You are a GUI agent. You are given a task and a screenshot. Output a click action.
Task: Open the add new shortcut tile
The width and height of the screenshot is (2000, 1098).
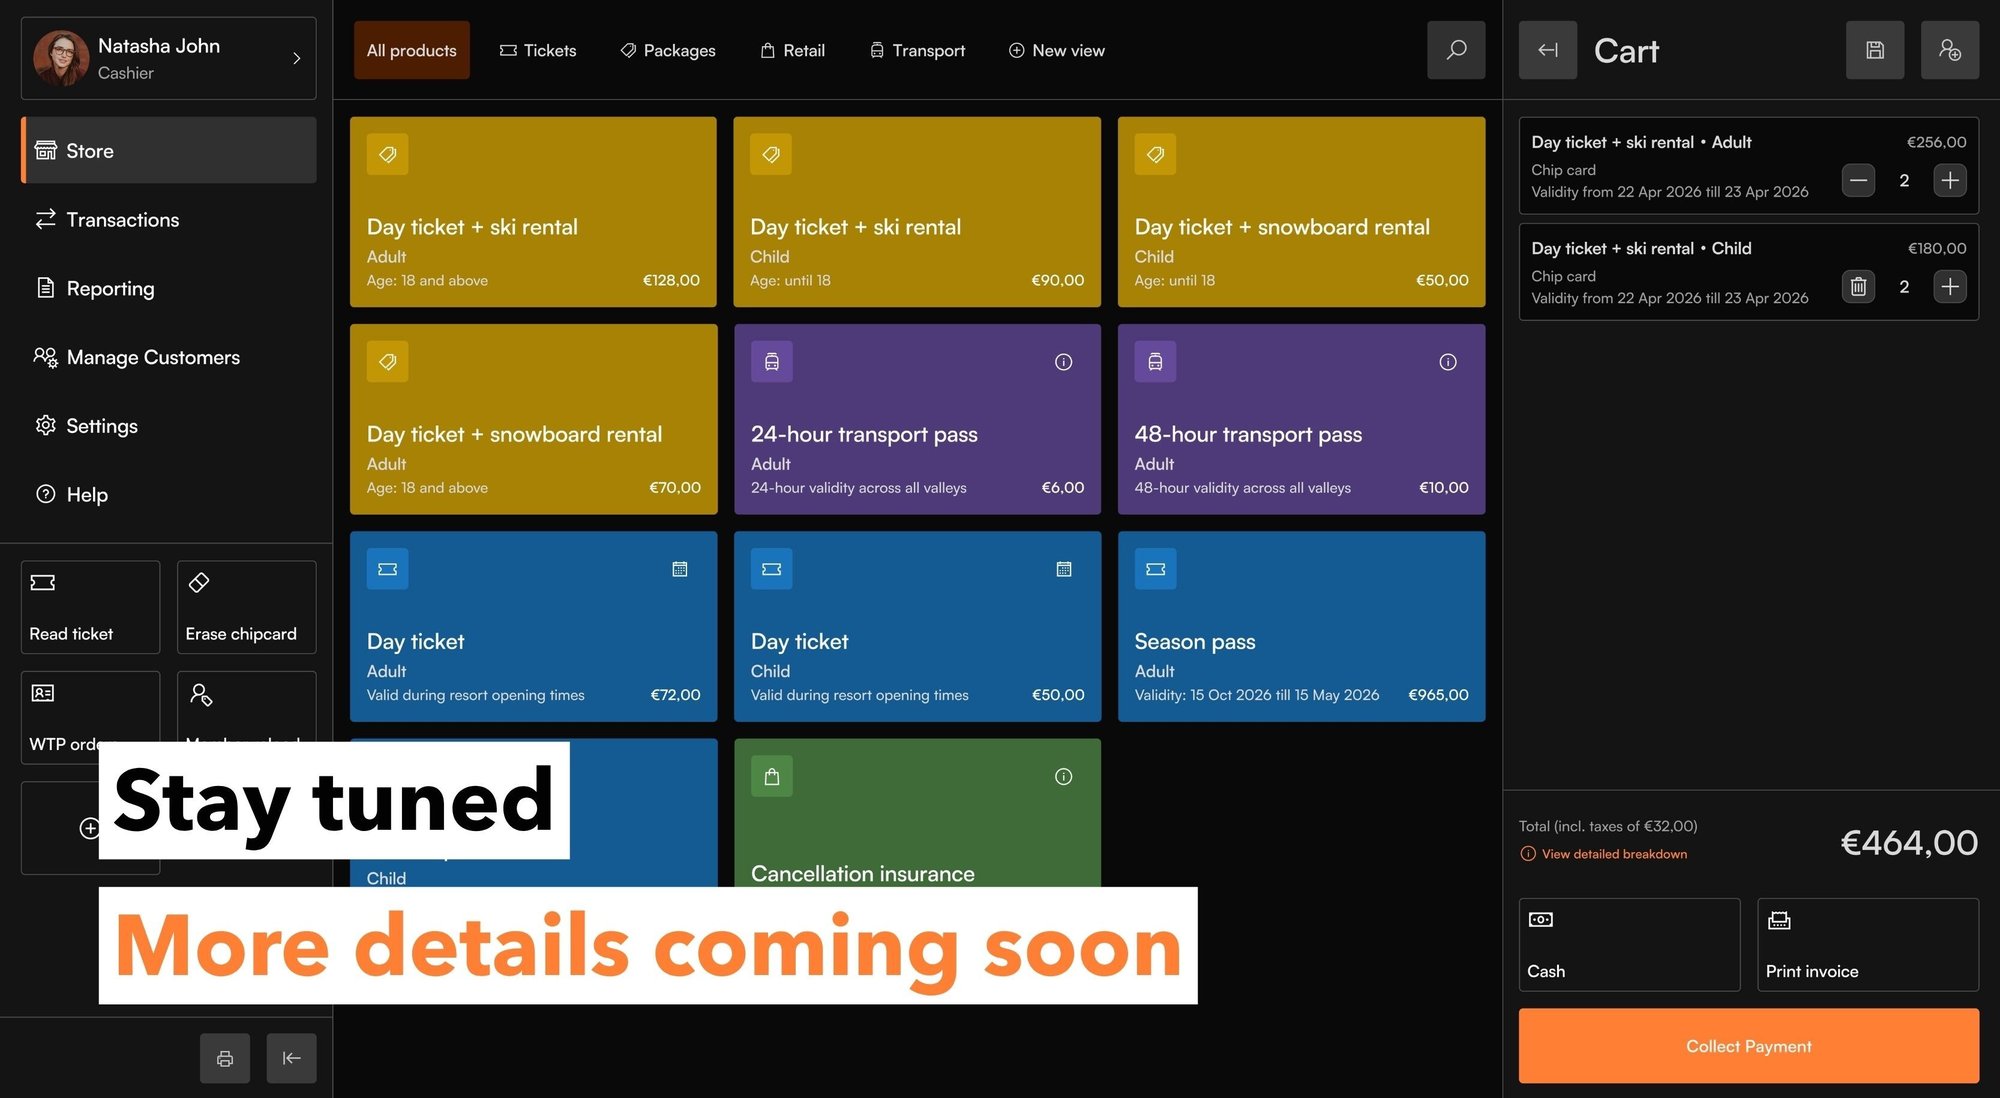90,828
